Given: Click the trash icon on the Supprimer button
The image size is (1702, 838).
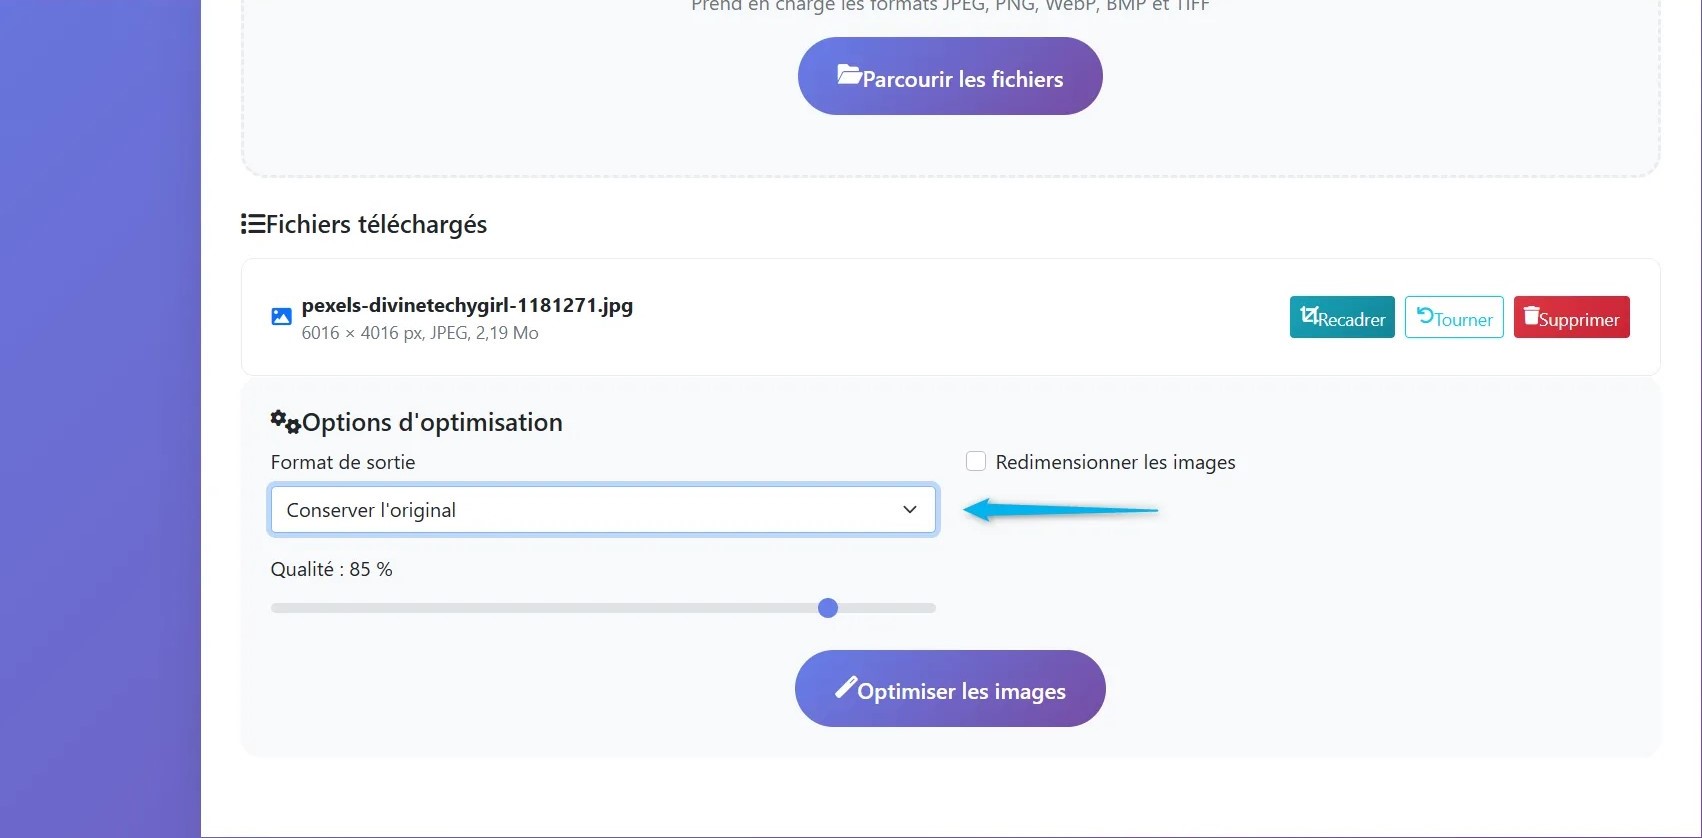Looking at the screenshot, I should pos(1531,317).
